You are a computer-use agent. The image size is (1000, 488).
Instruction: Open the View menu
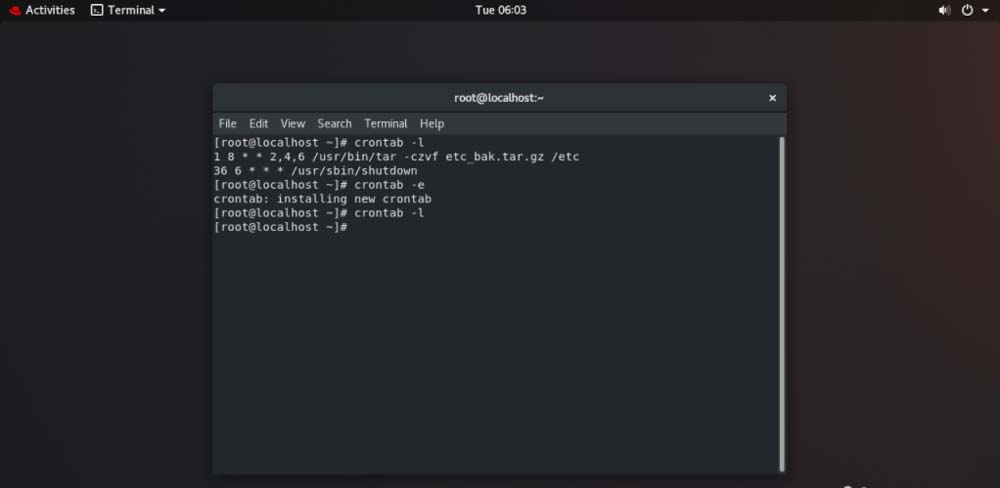click(293, 123)
